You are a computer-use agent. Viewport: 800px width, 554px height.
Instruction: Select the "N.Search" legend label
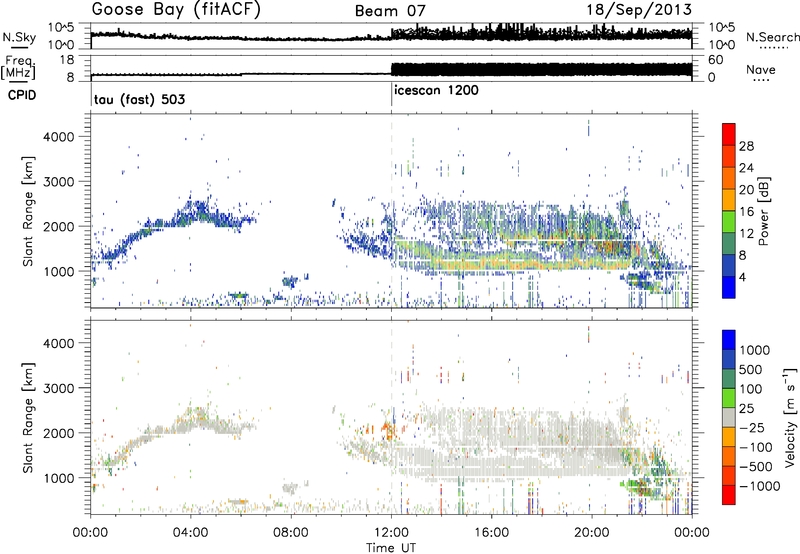point(772,37)
